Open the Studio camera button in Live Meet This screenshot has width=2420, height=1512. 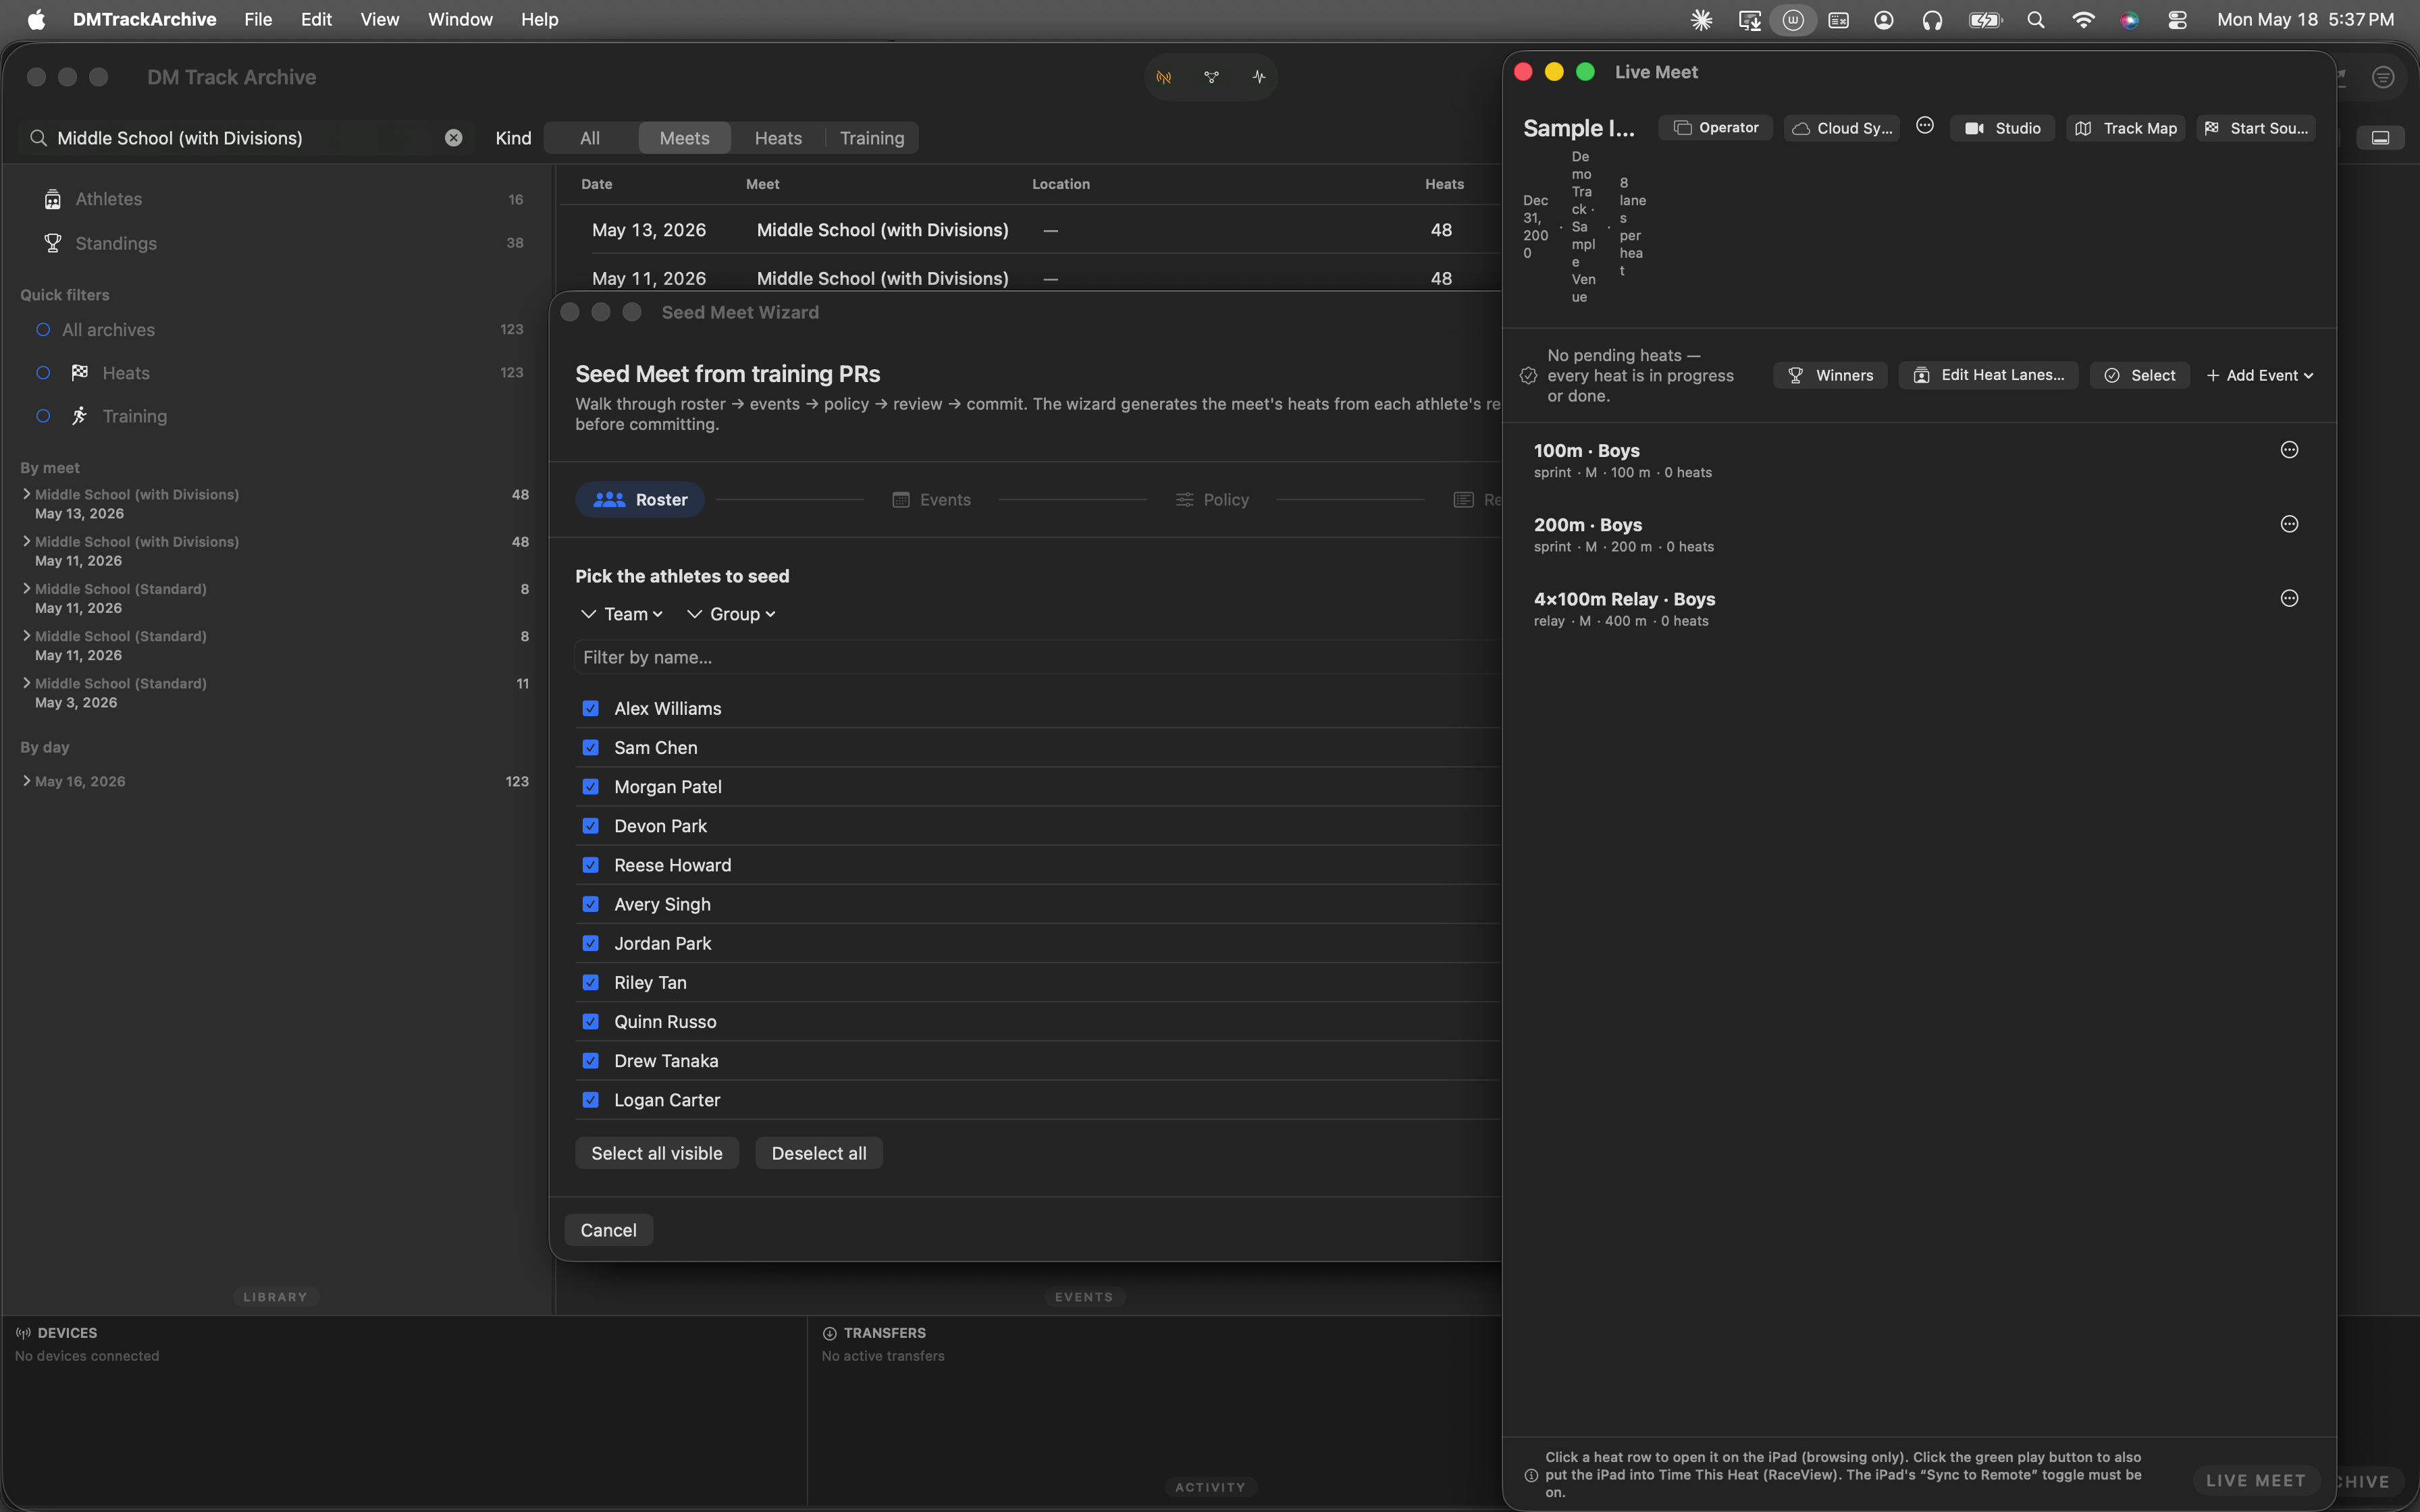[2002, 128]
